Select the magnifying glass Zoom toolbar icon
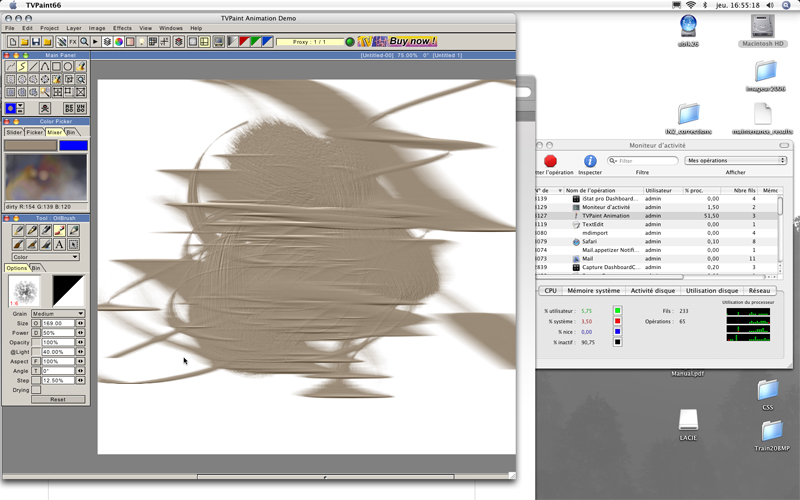Image resolution: width=800 pixels, height=500 pixels. coord(84,42)
